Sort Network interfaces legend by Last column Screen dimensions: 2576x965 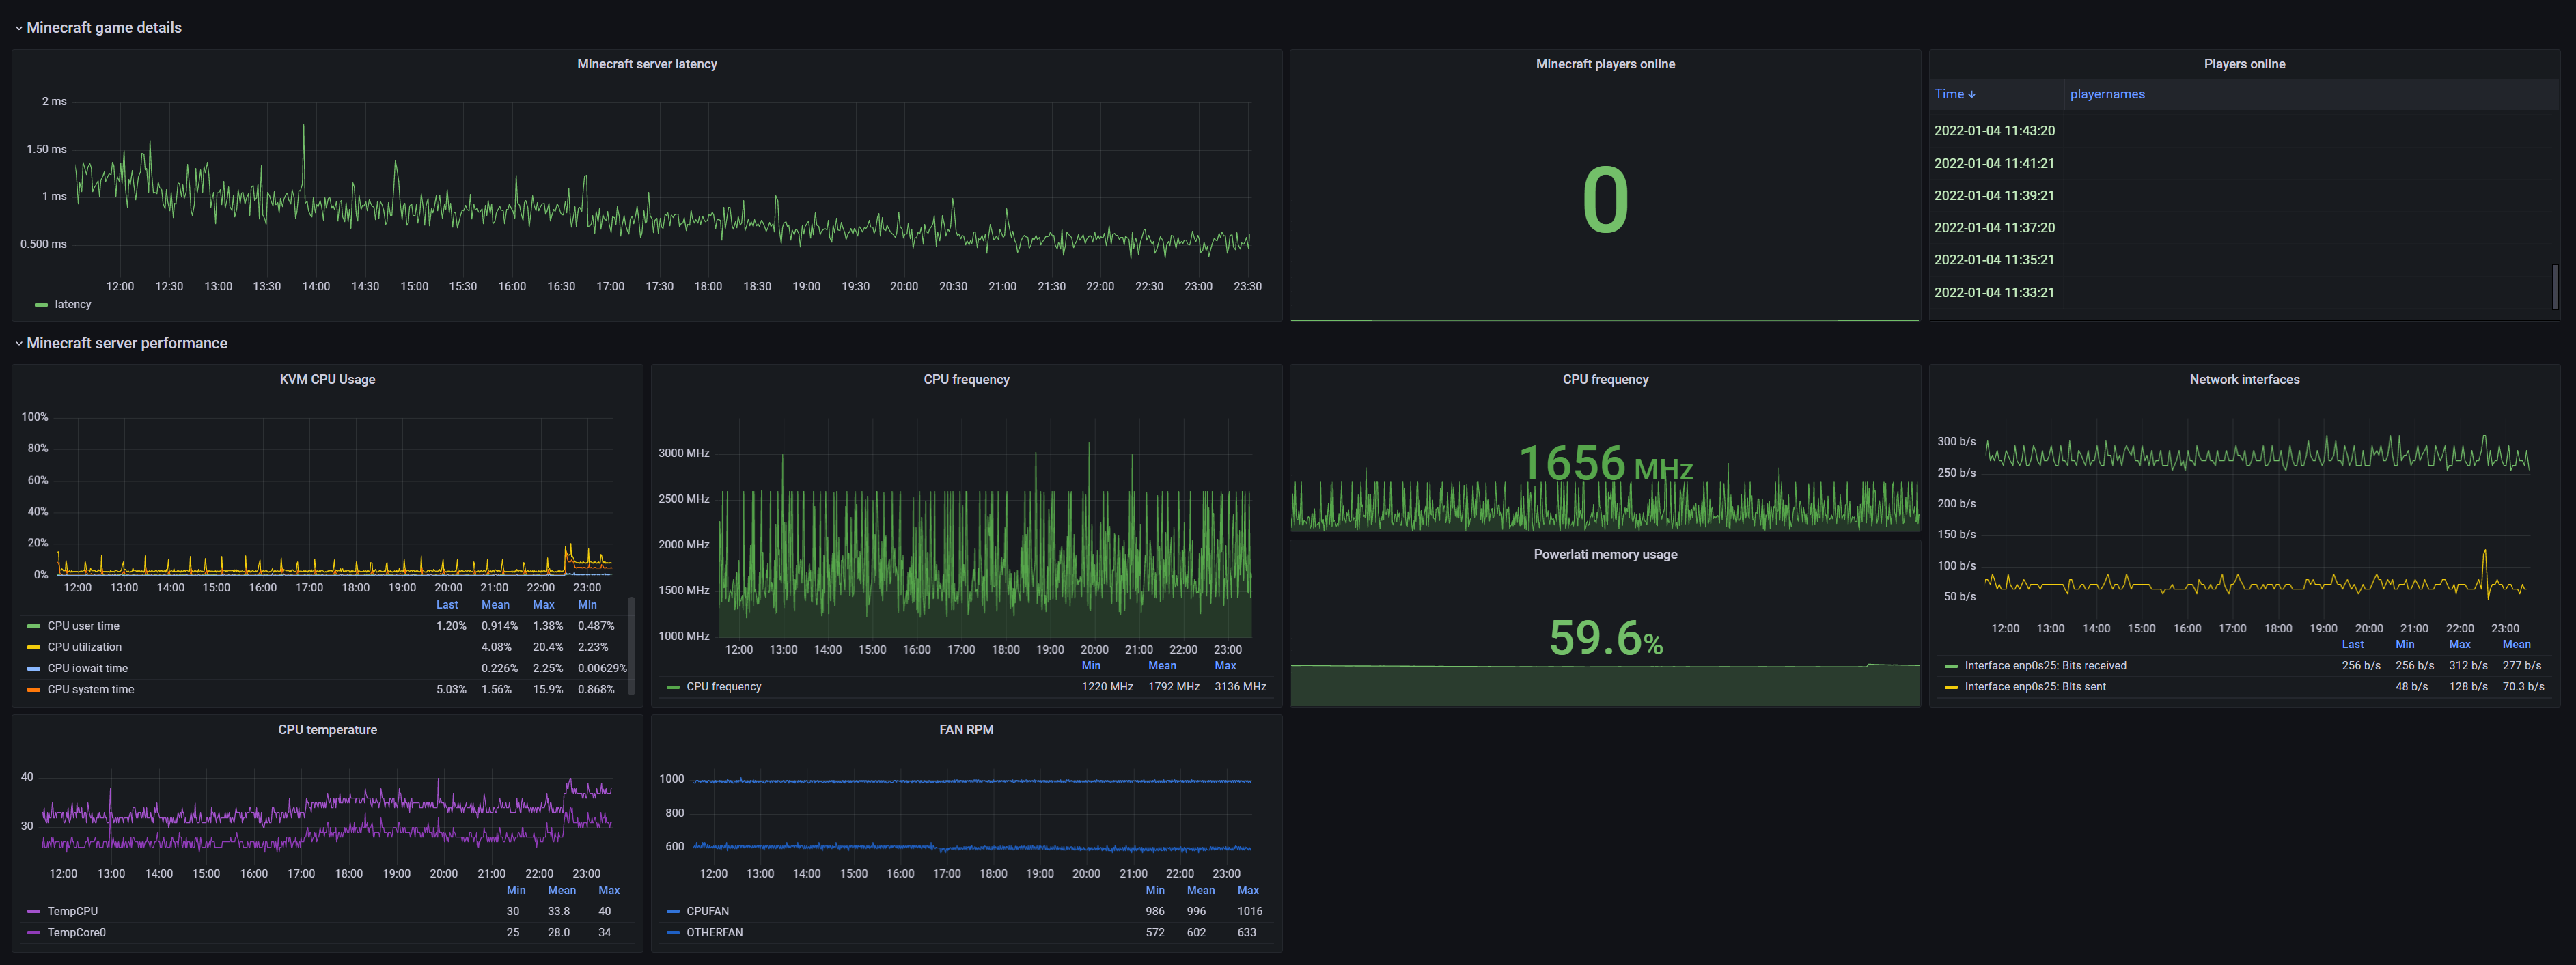2352,645
